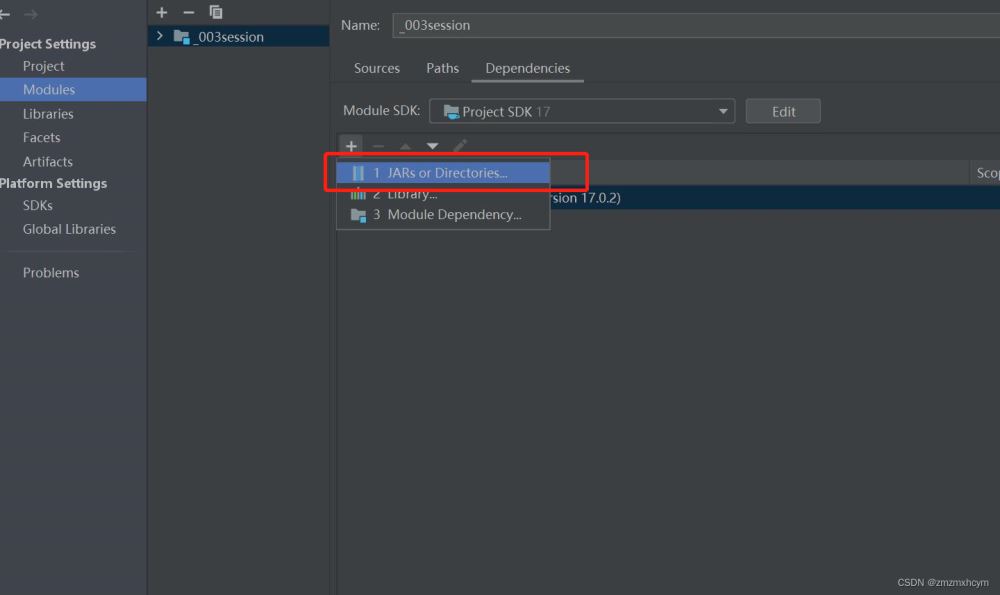This screenshot has width=1000, height=595.
Task: Move dependency up arrow
Action: [x=405, y=146]
